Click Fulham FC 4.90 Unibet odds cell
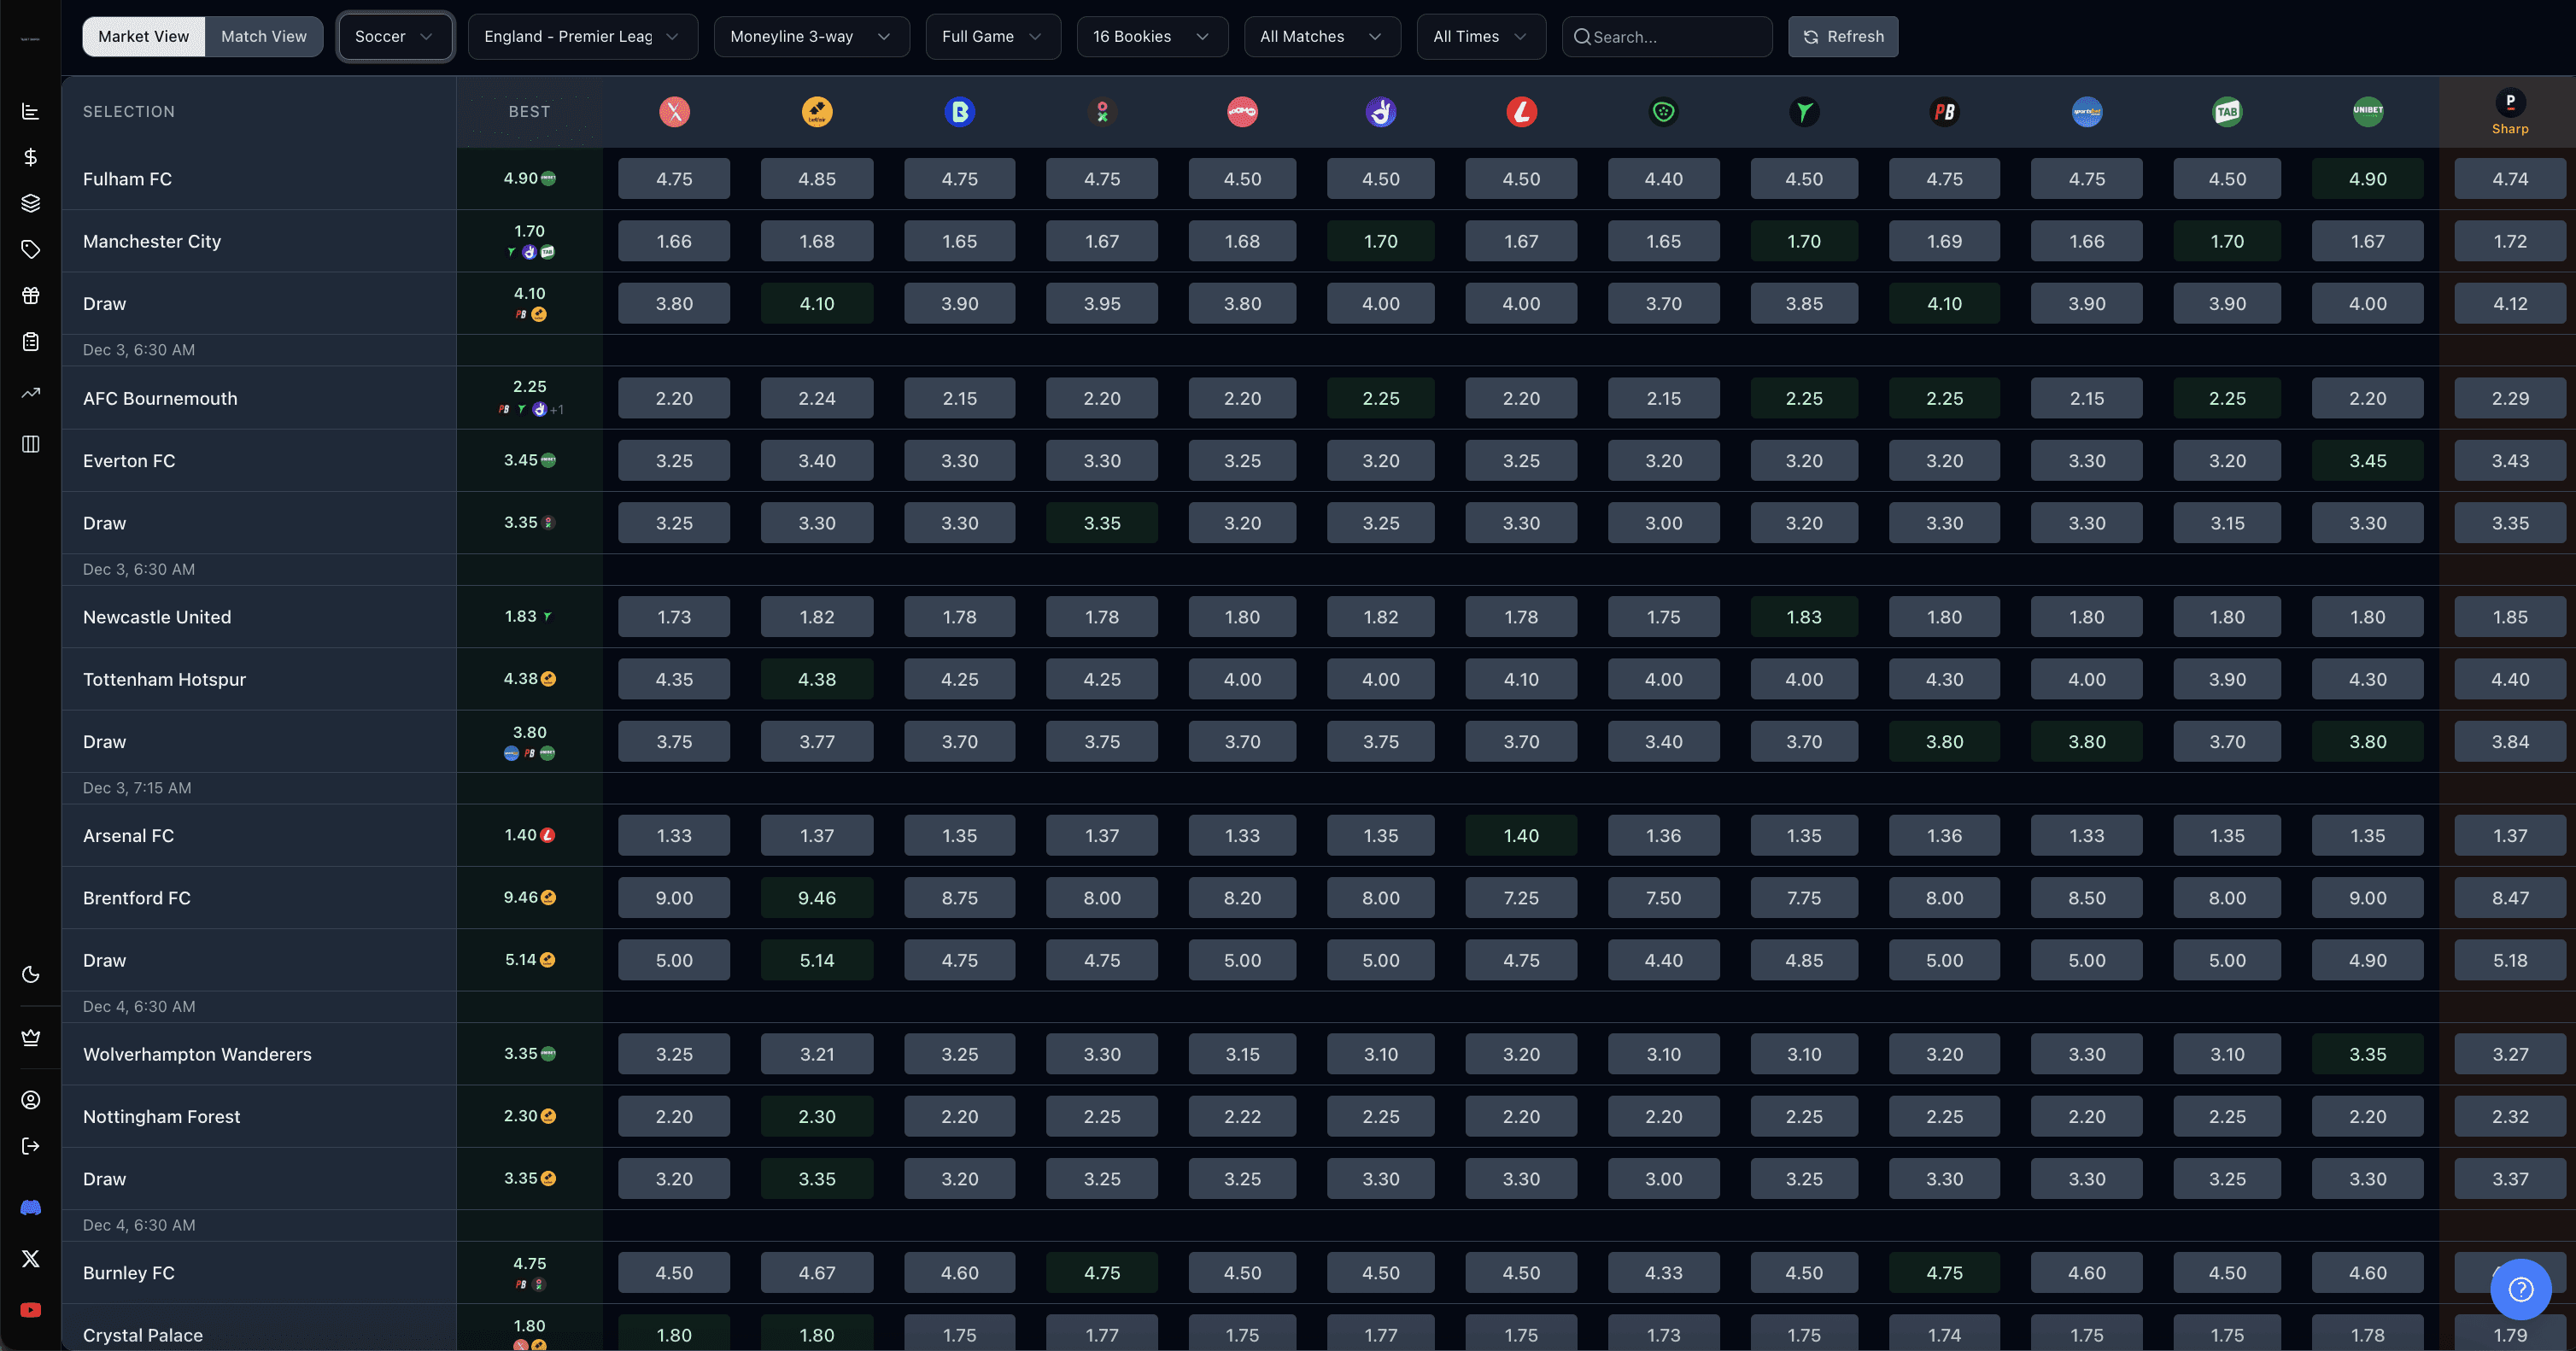This screenshot has height=1351, width=2576. tap(2367, 179)
